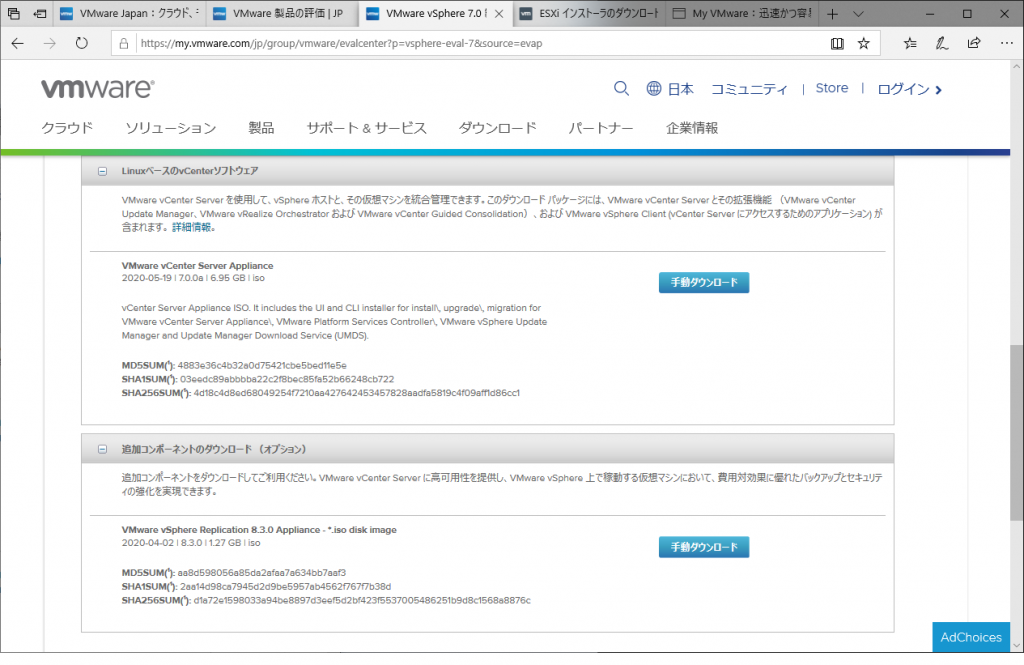Click the VMware logo
The image size is (1024, 665).
pyautogui.click(x=98, y=88)
